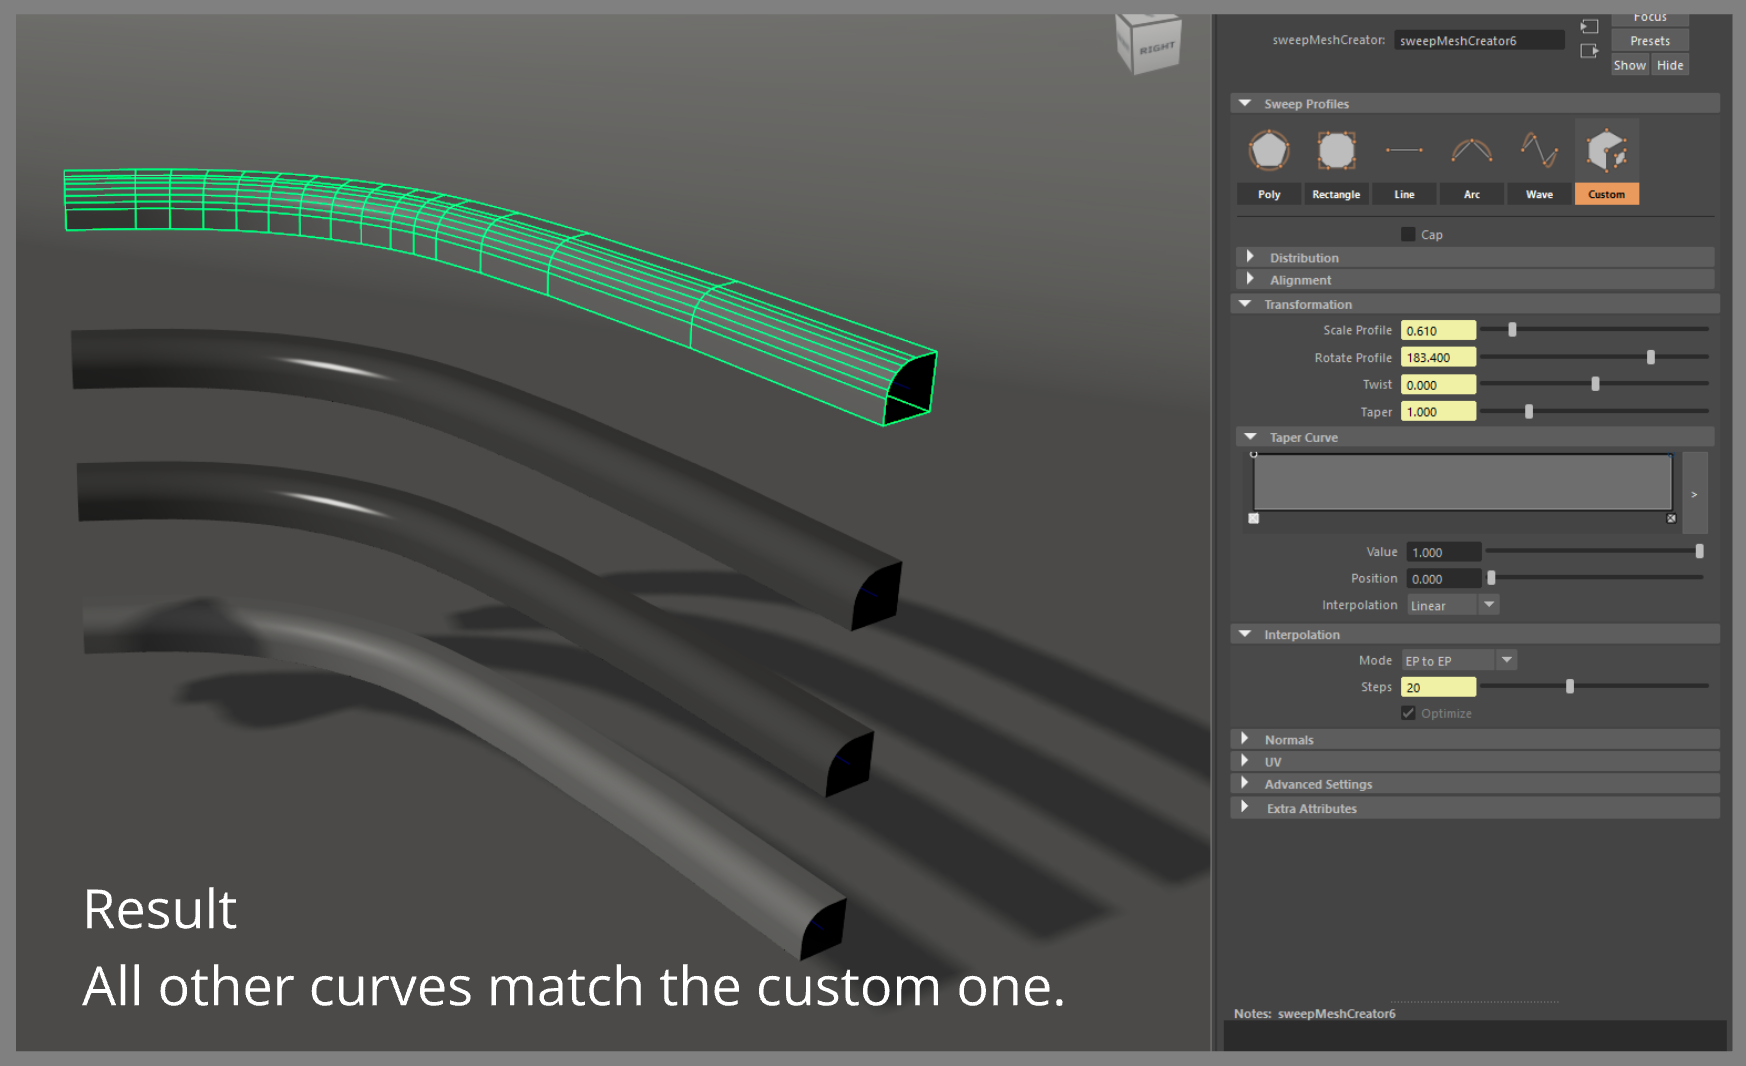Click the Presets button
Screen dimensions: 1746x1066
[1649, 41]
